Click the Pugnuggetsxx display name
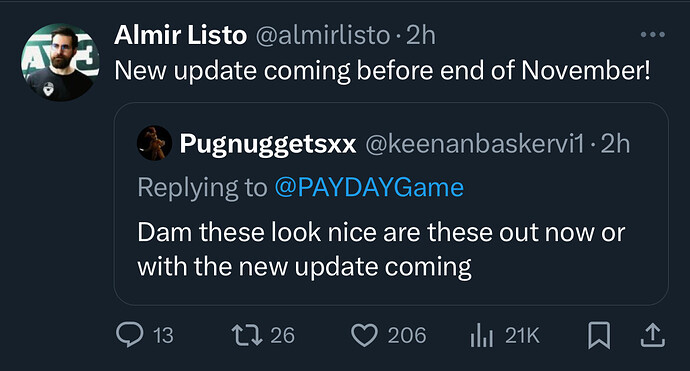This screenshot has width=690, height=371. click(x=268, y=144)
